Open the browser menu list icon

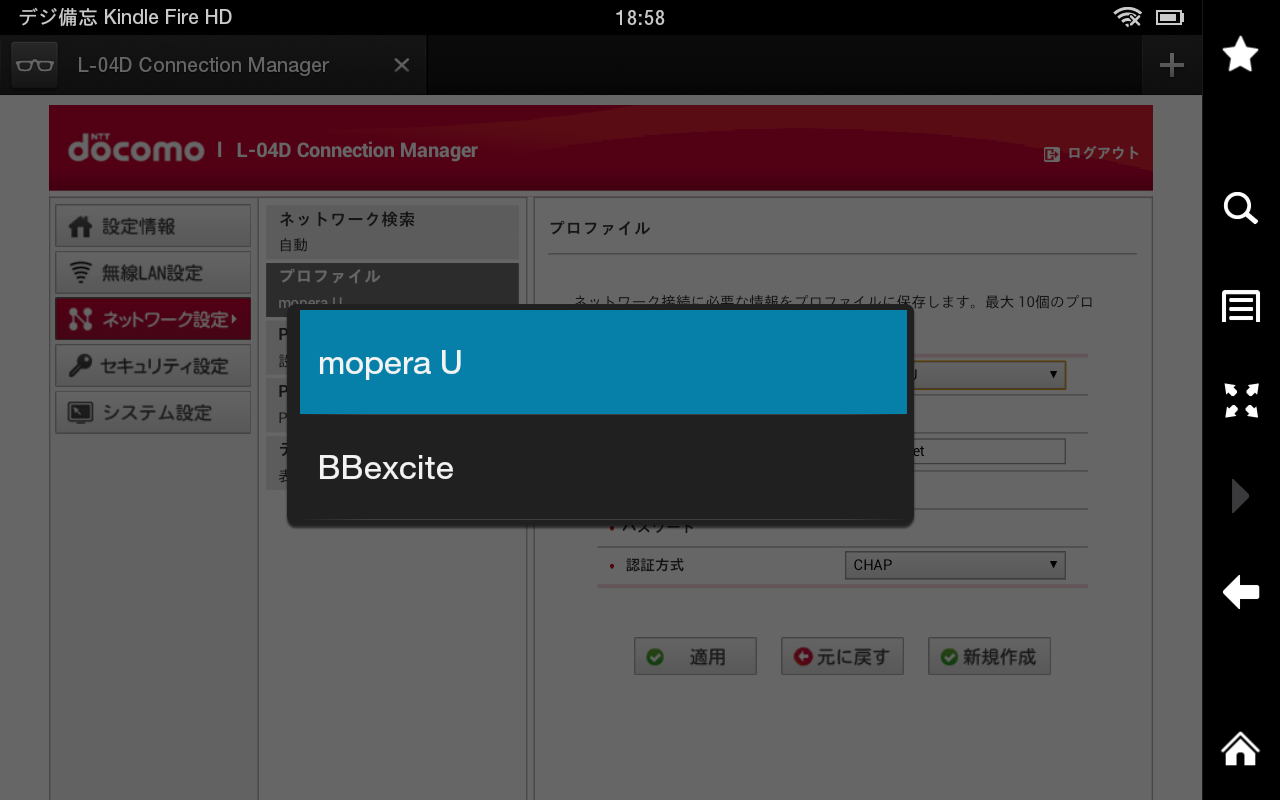pos(1241,306)
